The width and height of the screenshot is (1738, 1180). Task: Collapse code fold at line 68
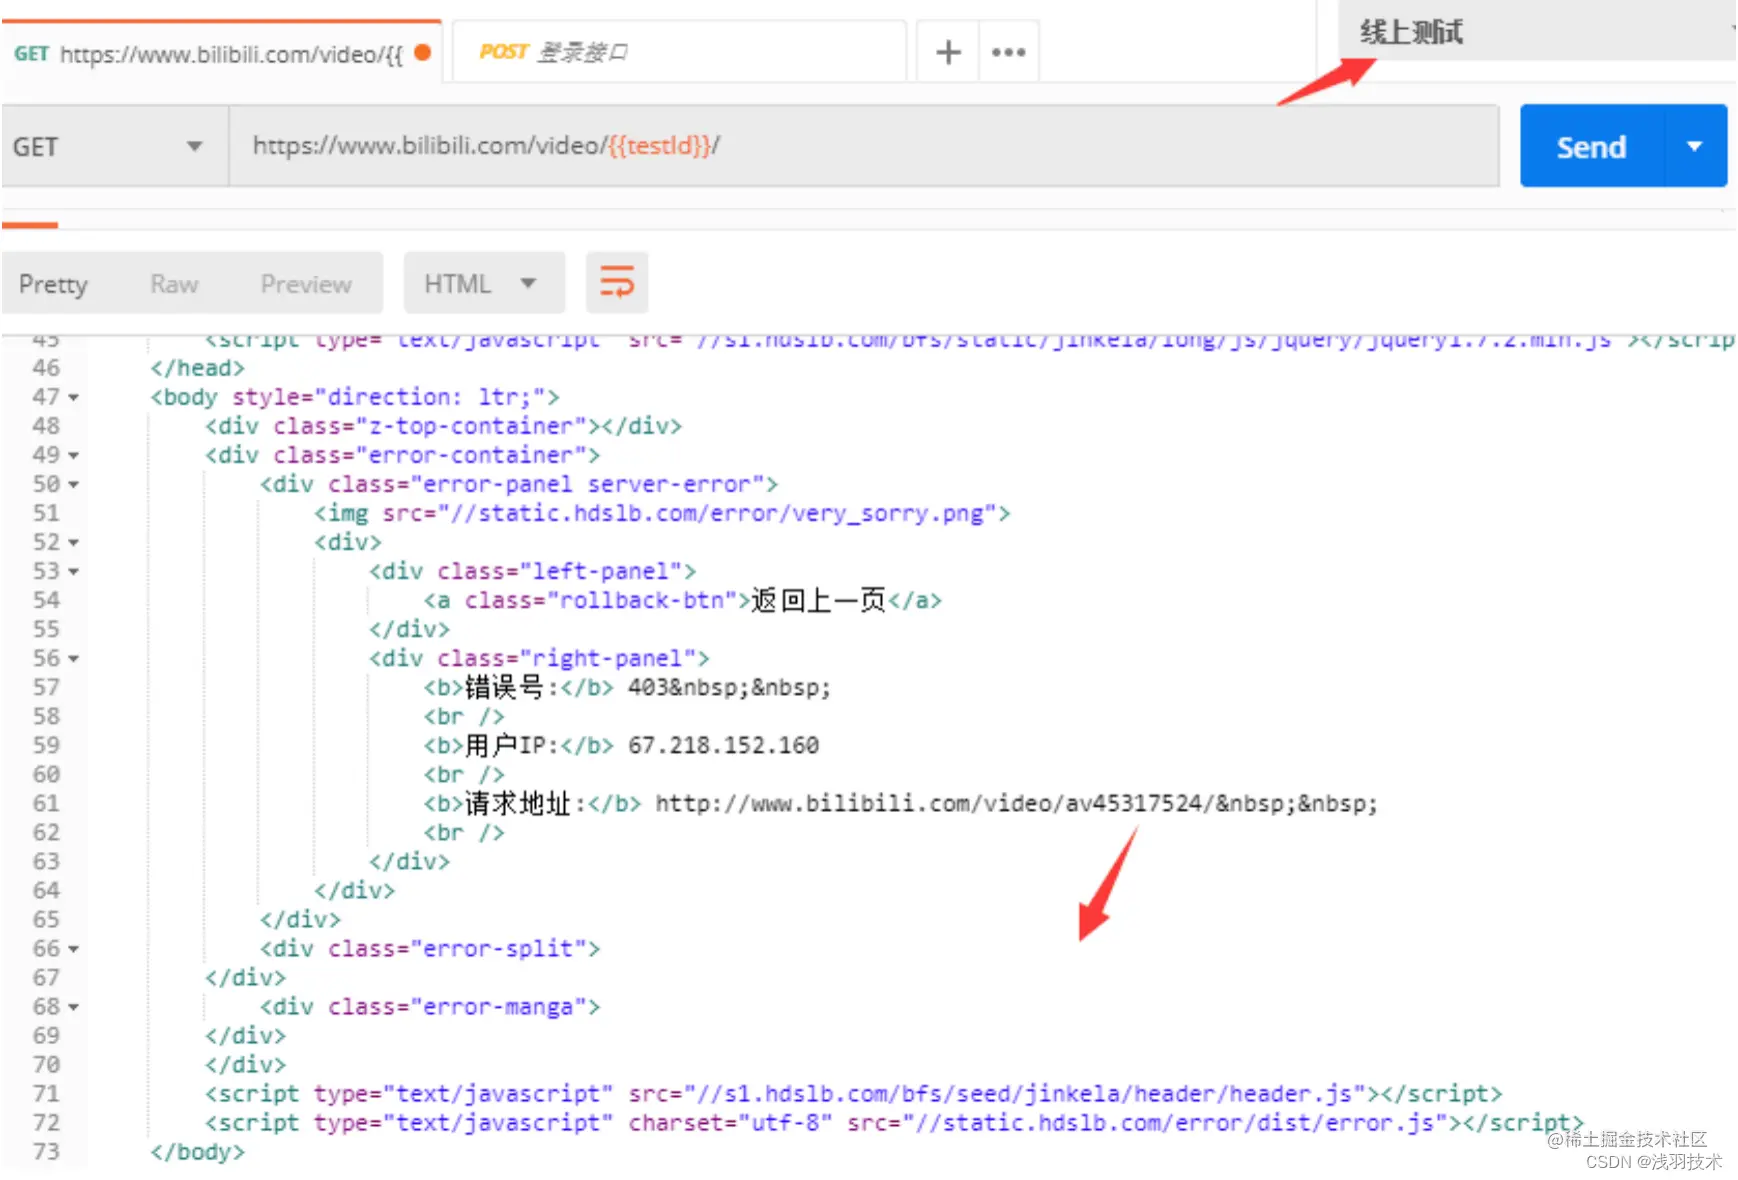click(73, 1007)
